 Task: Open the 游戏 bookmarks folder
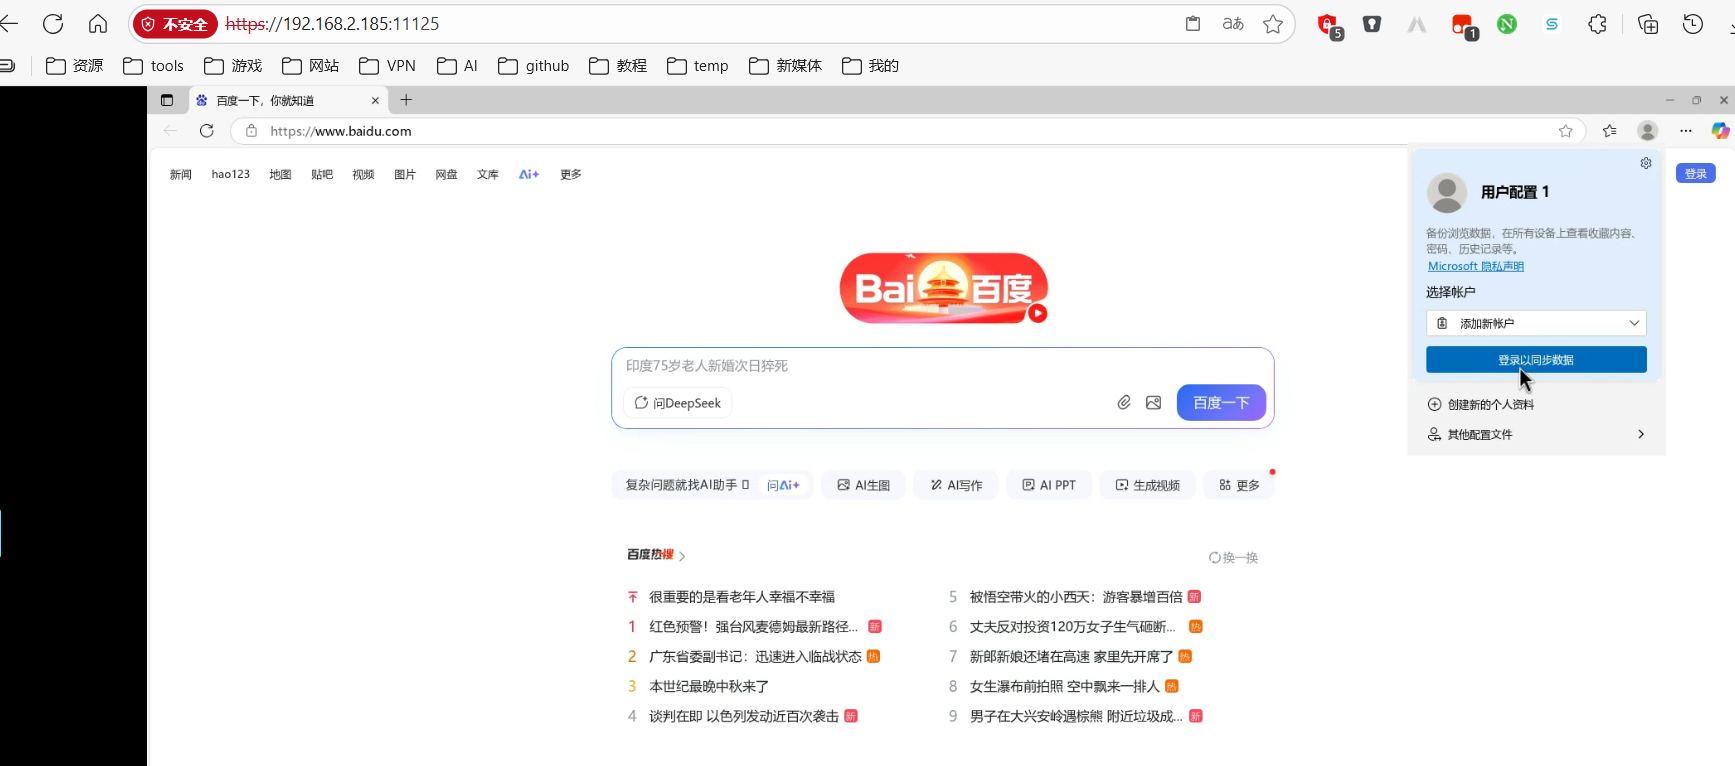[233, 66]
